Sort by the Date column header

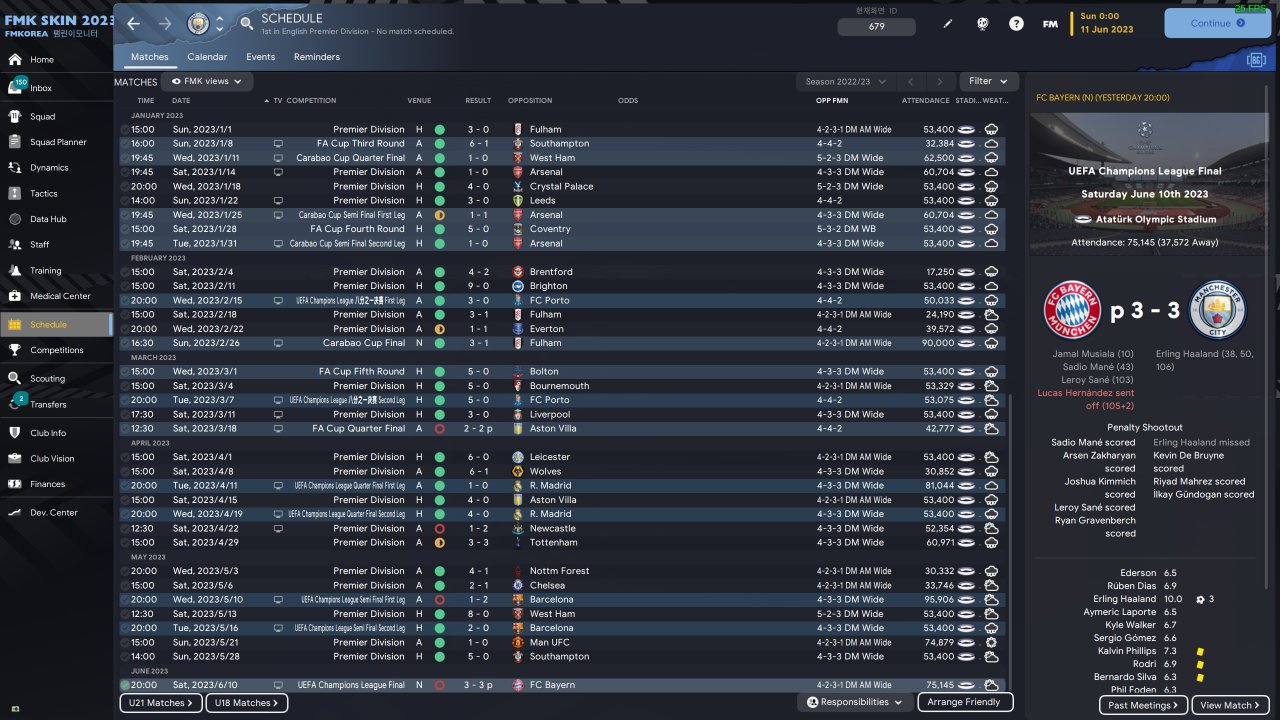[181, 101]
